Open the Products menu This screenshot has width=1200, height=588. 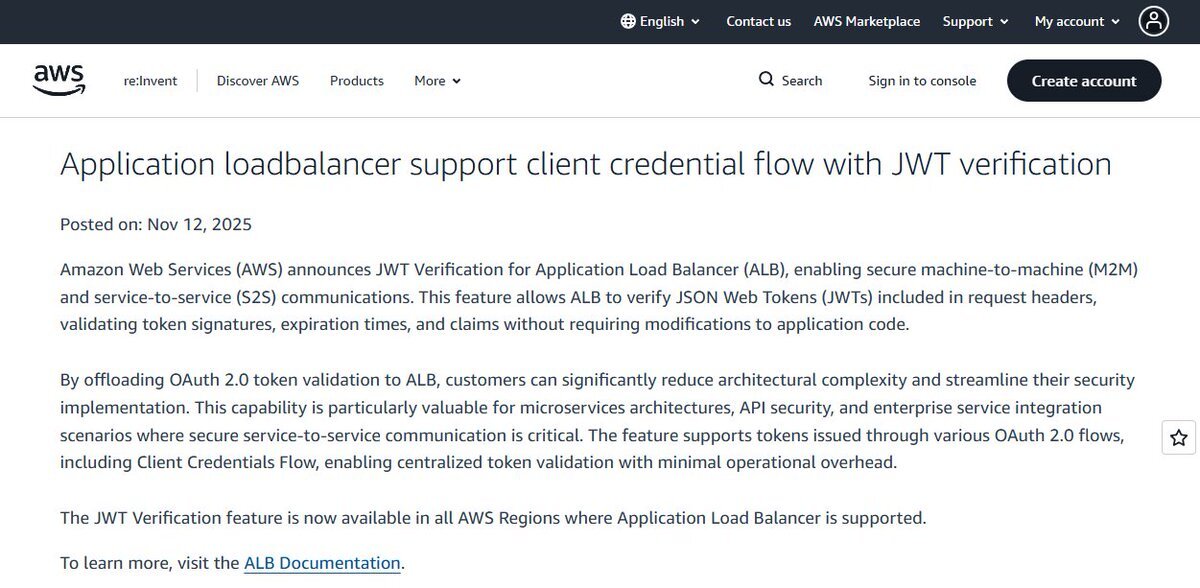click(x=357, y=81)
